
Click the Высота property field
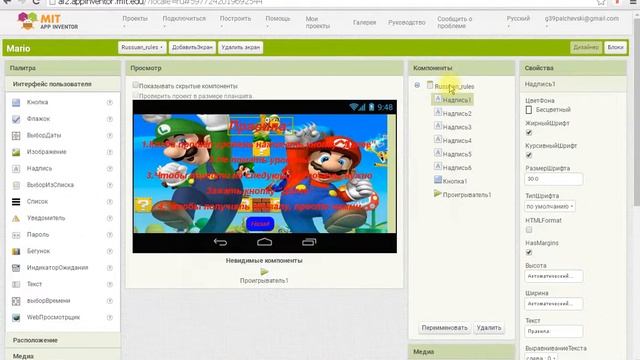coord(553,276)
